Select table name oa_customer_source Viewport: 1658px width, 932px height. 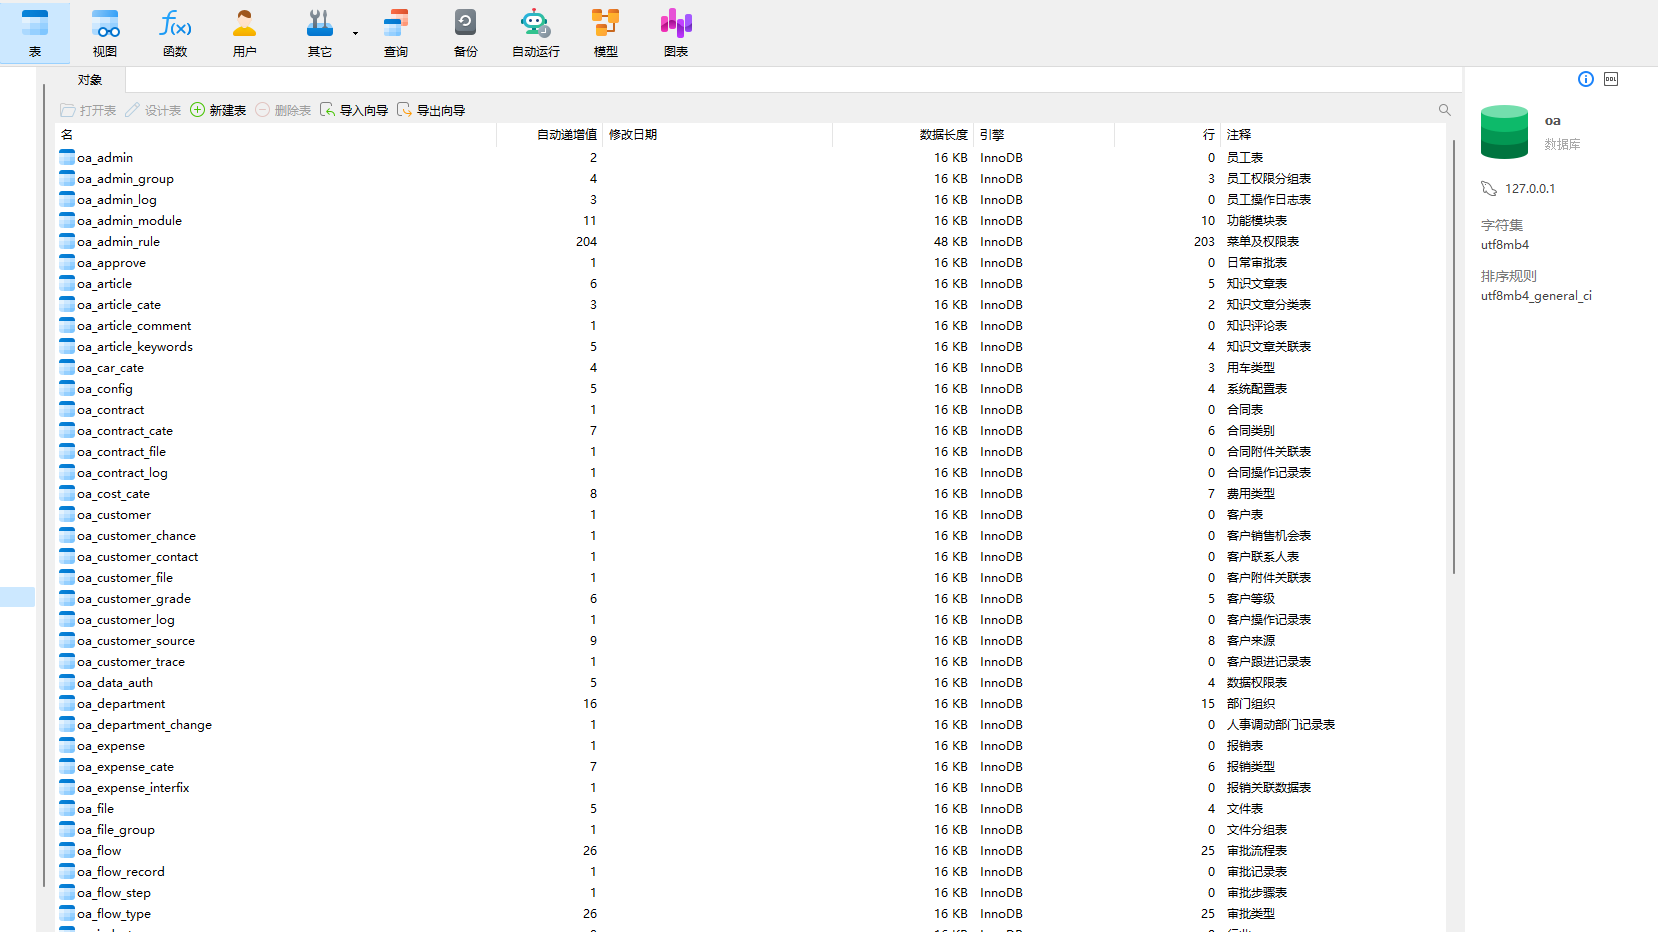tap(136, 641)
